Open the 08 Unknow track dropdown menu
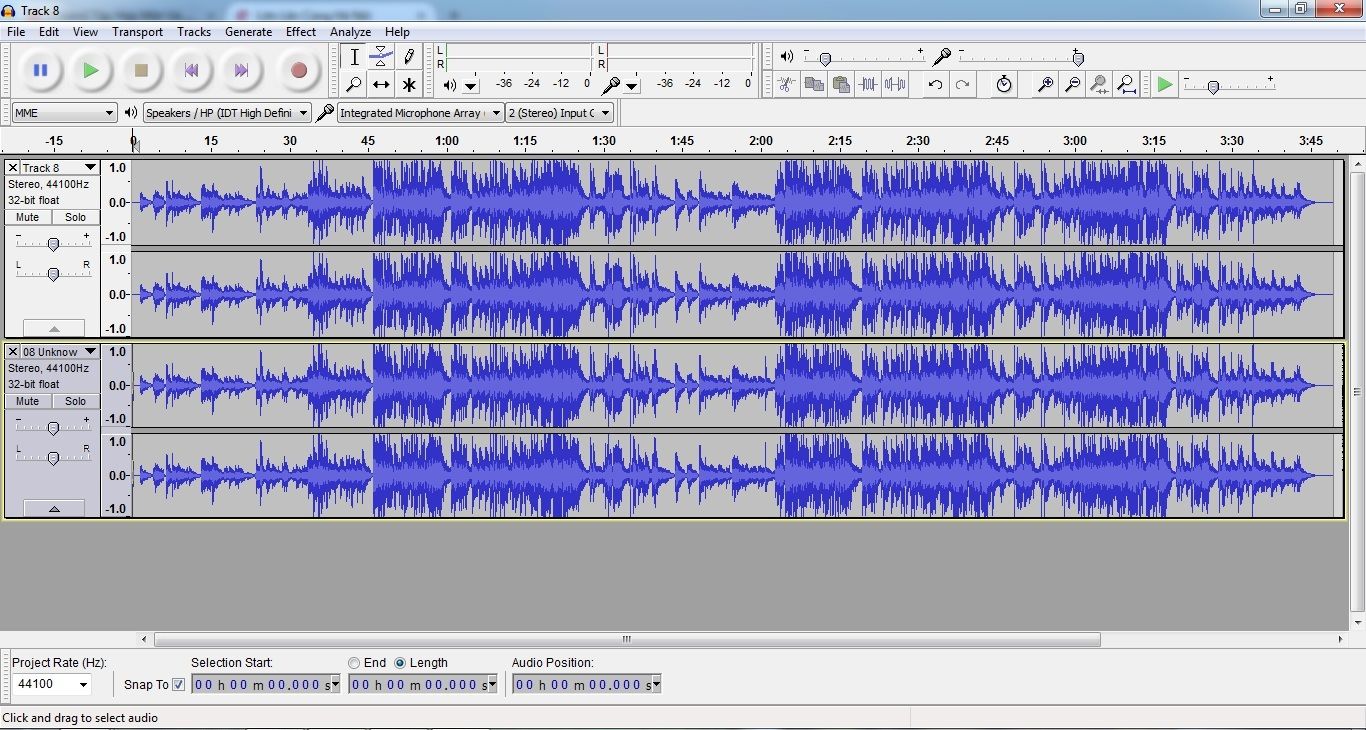The image size is (1366, 730). coord(60,352)
